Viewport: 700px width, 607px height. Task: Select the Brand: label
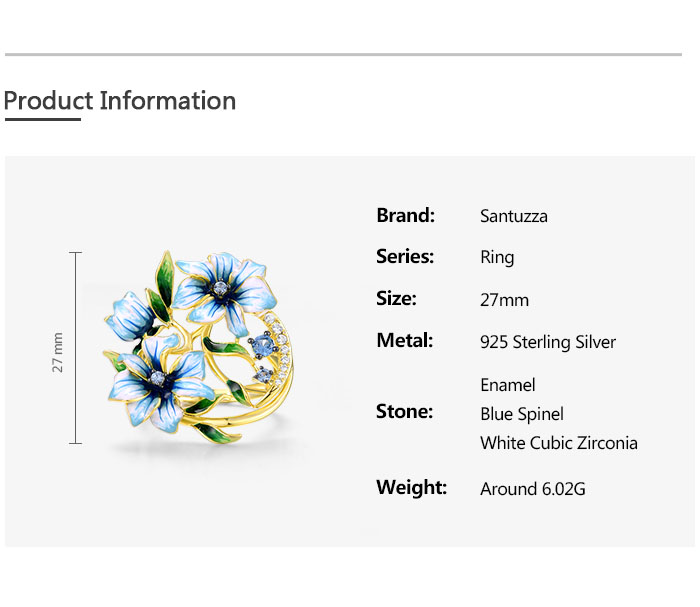coord(405,215)
